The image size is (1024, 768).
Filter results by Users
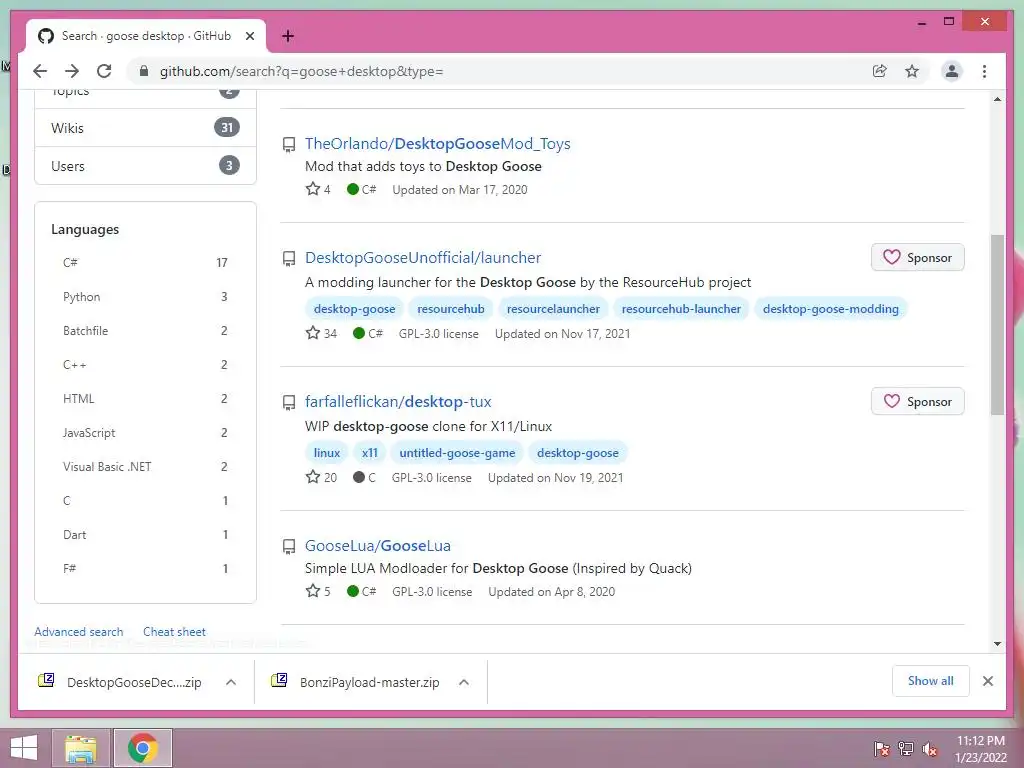point(145,166)
